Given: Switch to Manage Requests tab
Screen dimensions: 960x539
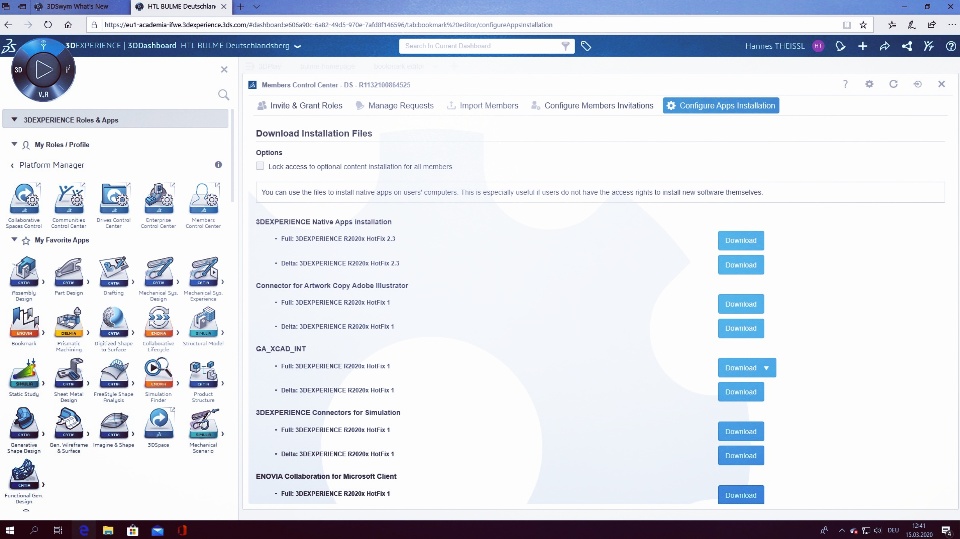Looking at the screenshot, I should [x=394, y=105].
